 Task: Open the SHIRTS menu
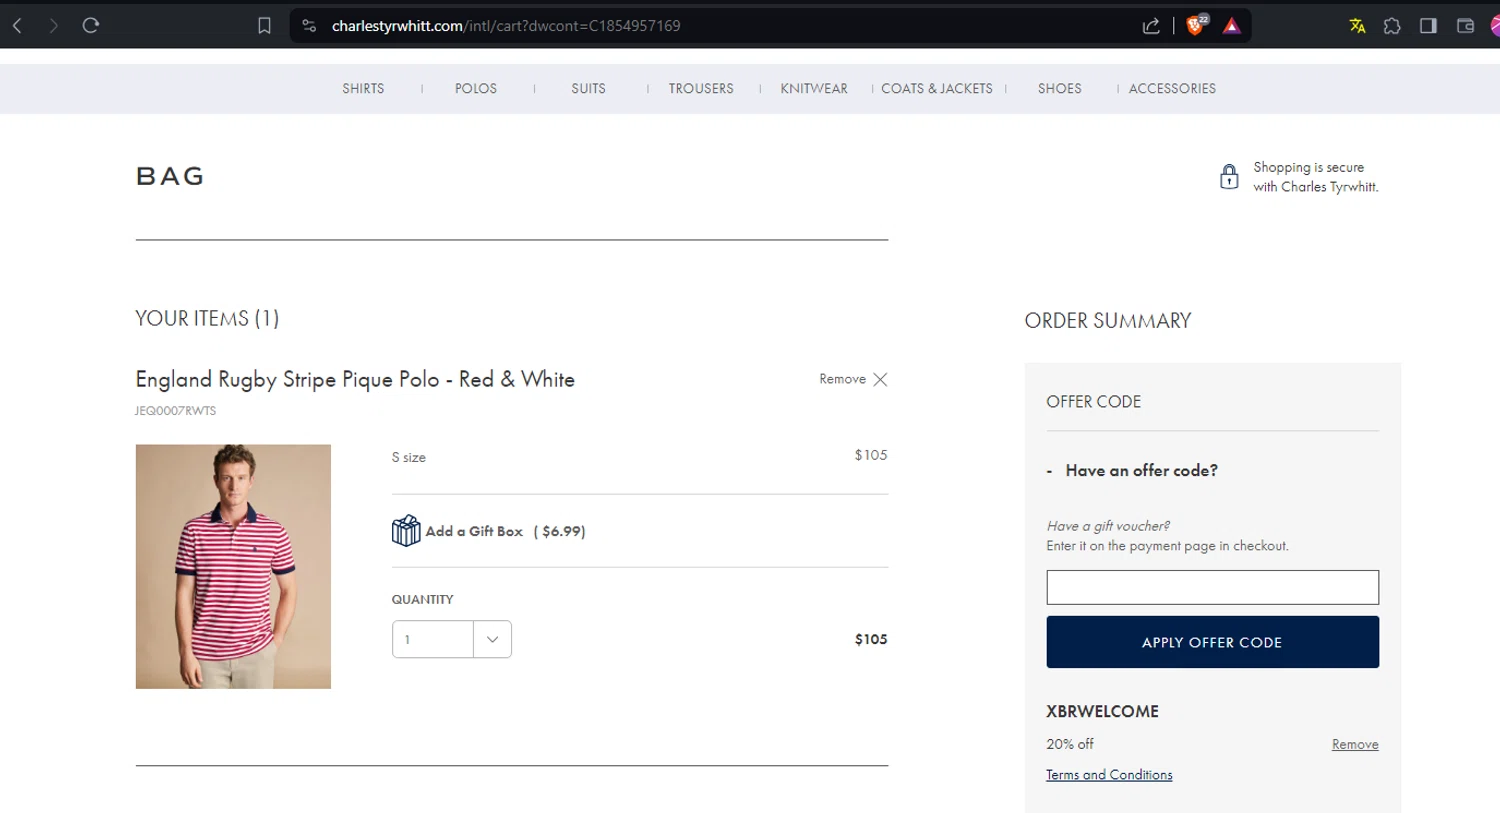(x=363, y=89)
